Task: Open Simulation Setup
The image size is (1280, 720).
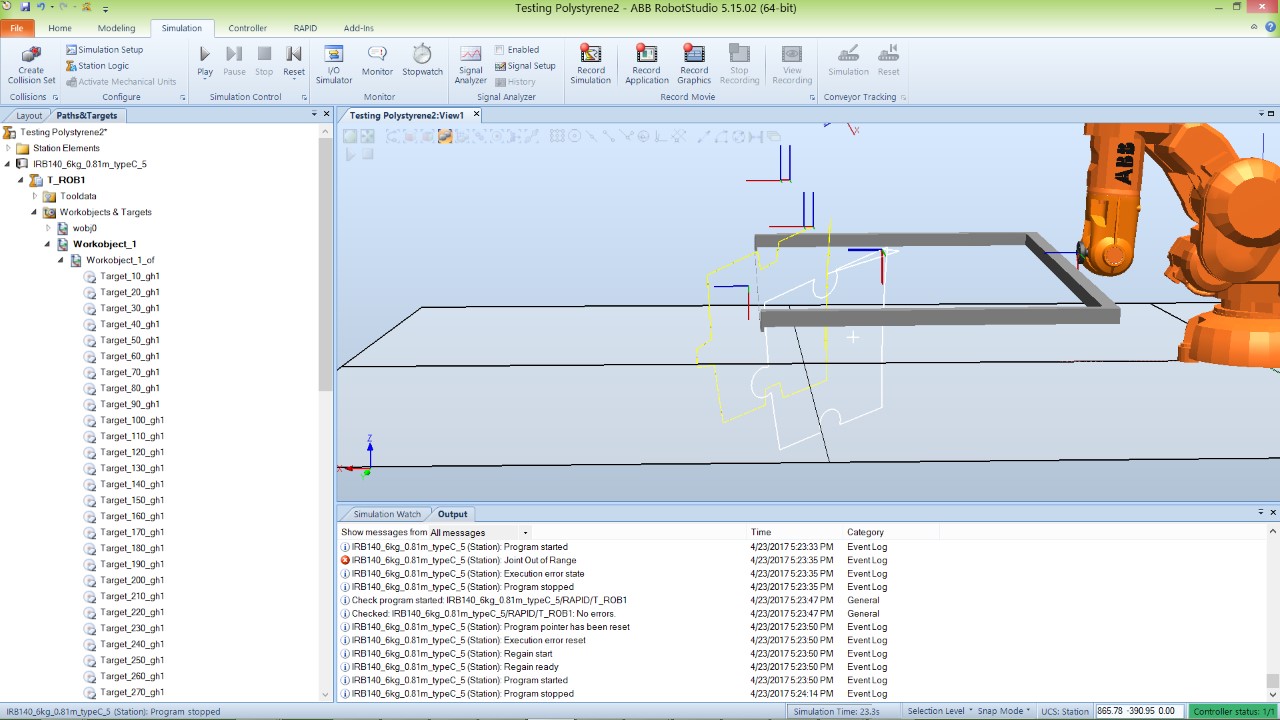Action: click(104, 50)
